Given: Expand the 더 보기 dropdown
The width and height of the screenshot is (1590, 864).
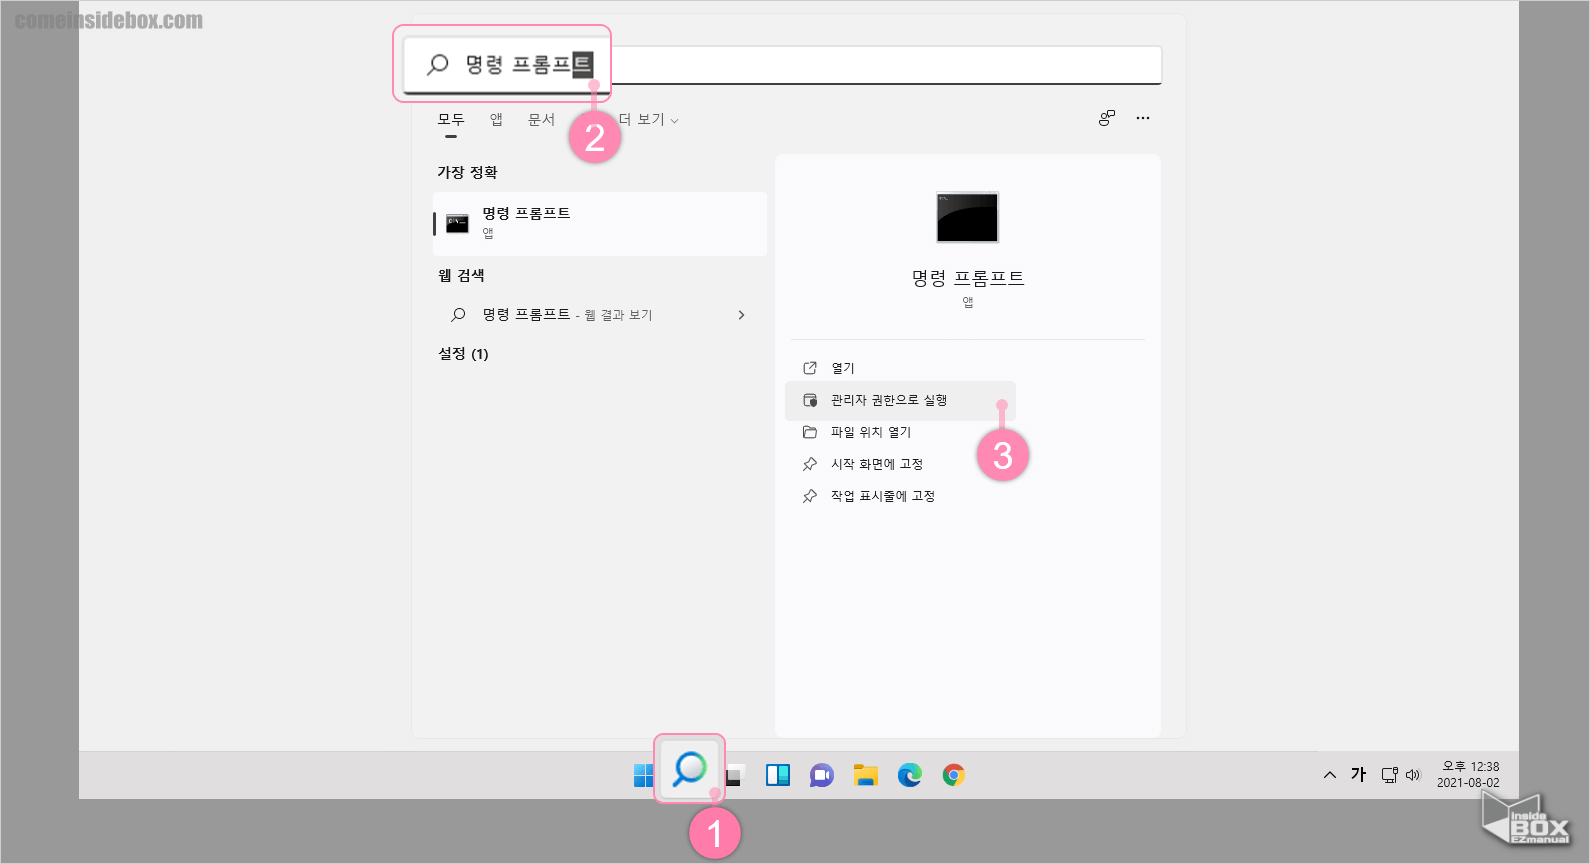Looking at the screenshot, I should coord(648,120).
